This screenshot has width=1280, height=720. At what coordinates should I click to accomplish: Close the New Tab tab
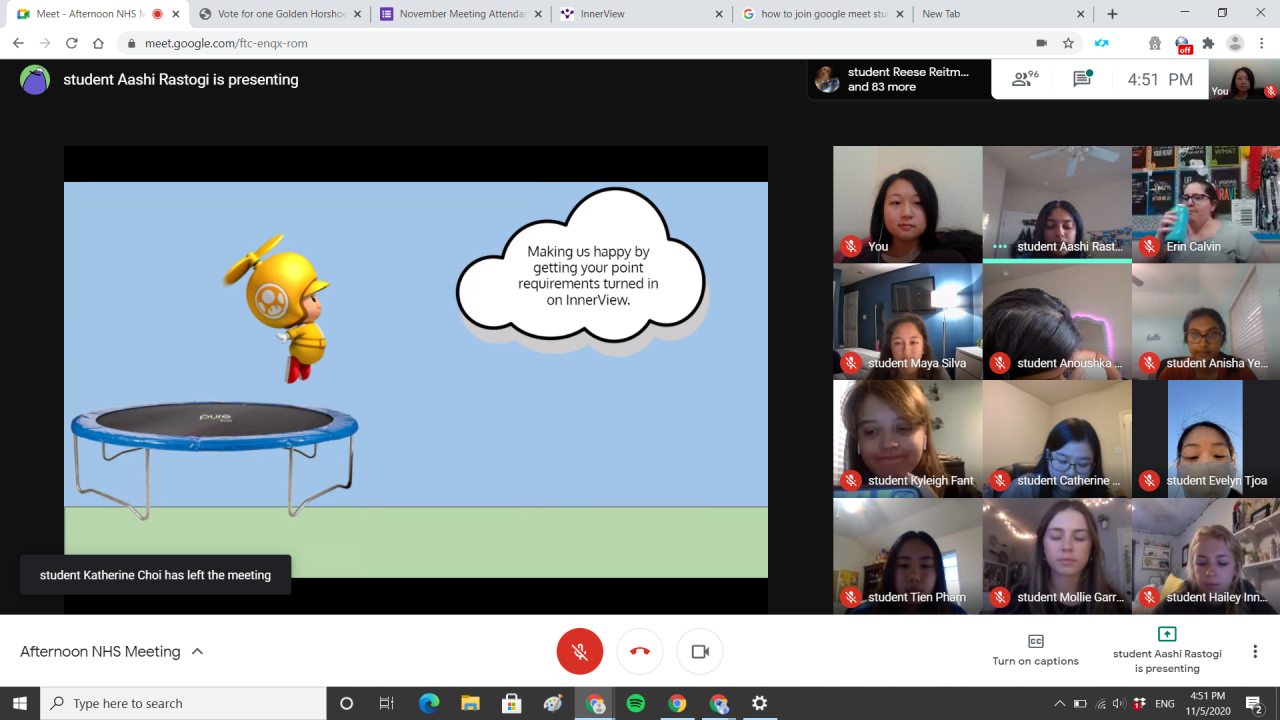(1081, 14)
